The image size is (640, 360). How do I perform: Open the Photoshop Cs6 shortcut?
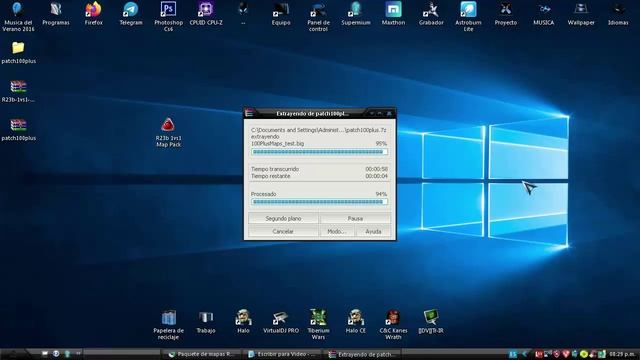point(168,16)
